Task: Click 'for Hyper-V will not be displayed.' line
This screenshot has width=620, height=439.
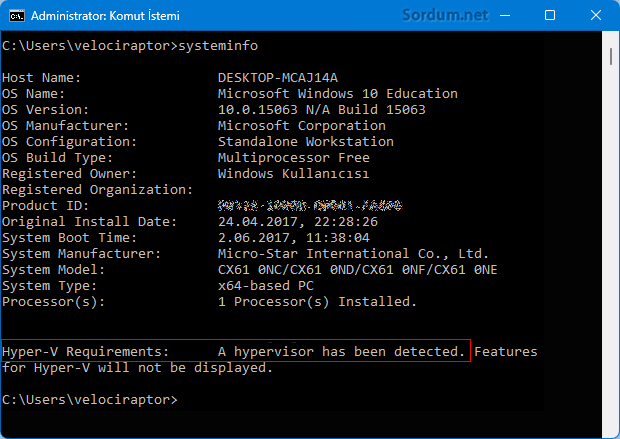Action: (x=137, y=368)
